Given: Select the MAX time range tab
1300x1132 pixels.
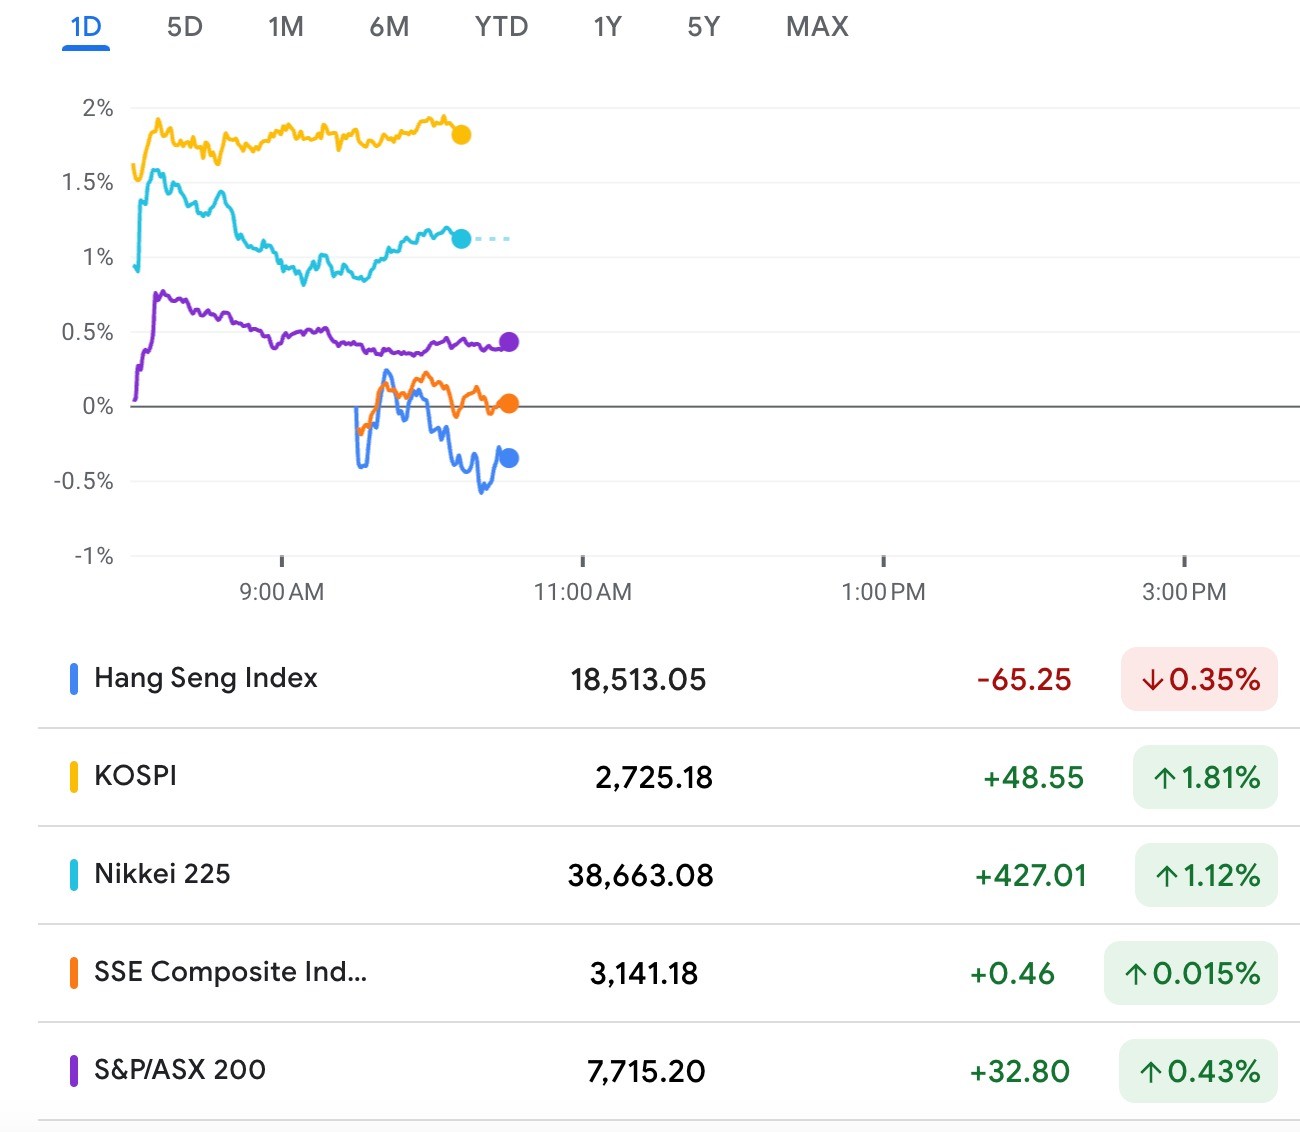Looking at the screenshot, I should click(x=817, y=27).
